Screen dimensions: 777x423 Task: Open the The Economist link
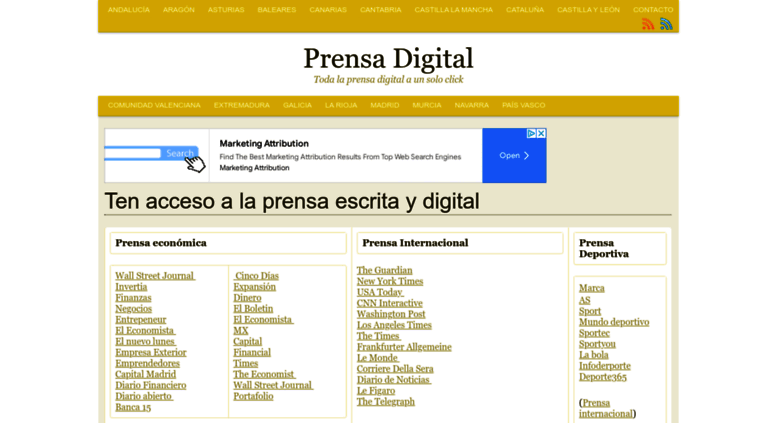pyautogui.click(x=264, y=374)
